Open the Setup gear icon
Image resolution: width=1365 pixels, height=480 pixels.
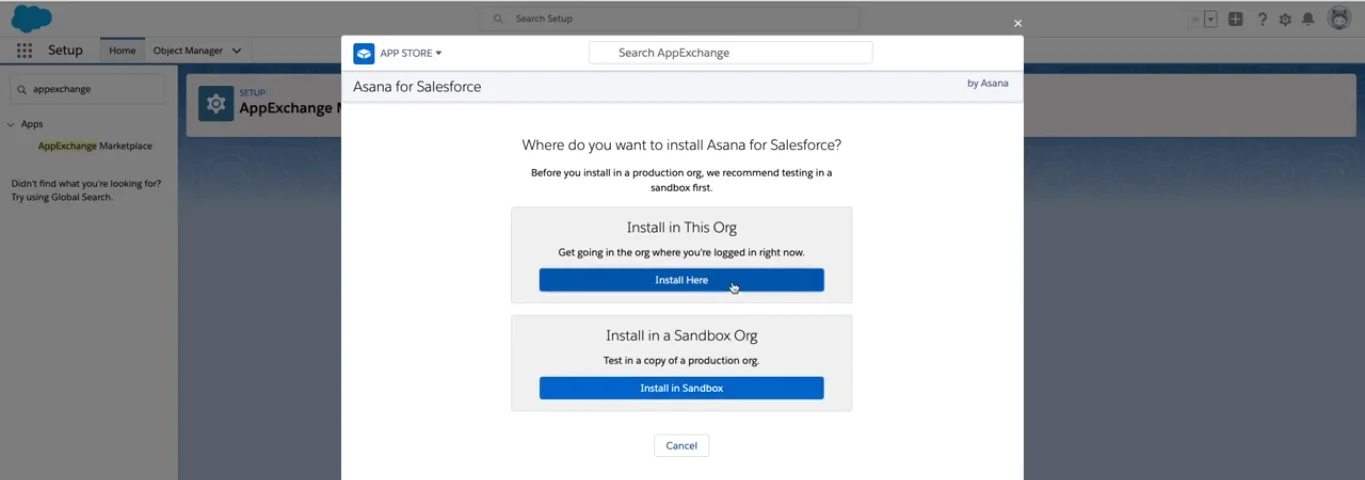click(1285, 19)
